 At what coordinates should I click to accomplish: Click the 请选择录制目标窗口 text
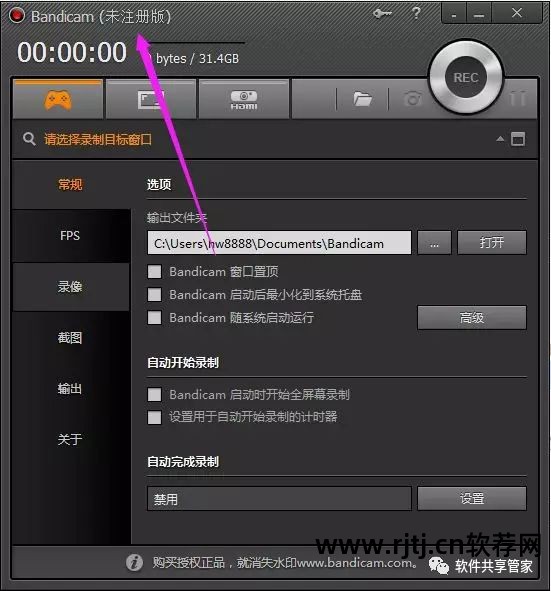click(98, 139)
